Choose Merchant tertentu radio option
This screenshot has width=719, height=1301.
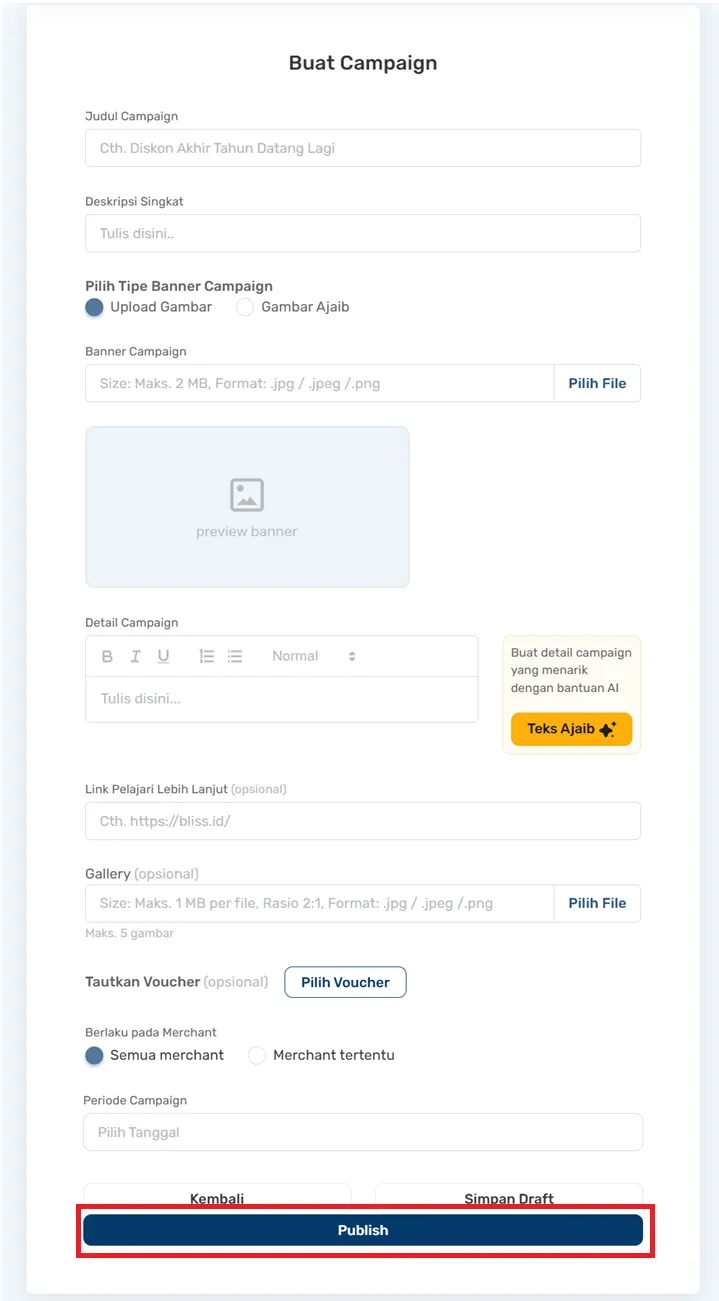(x=257, y=1055)
